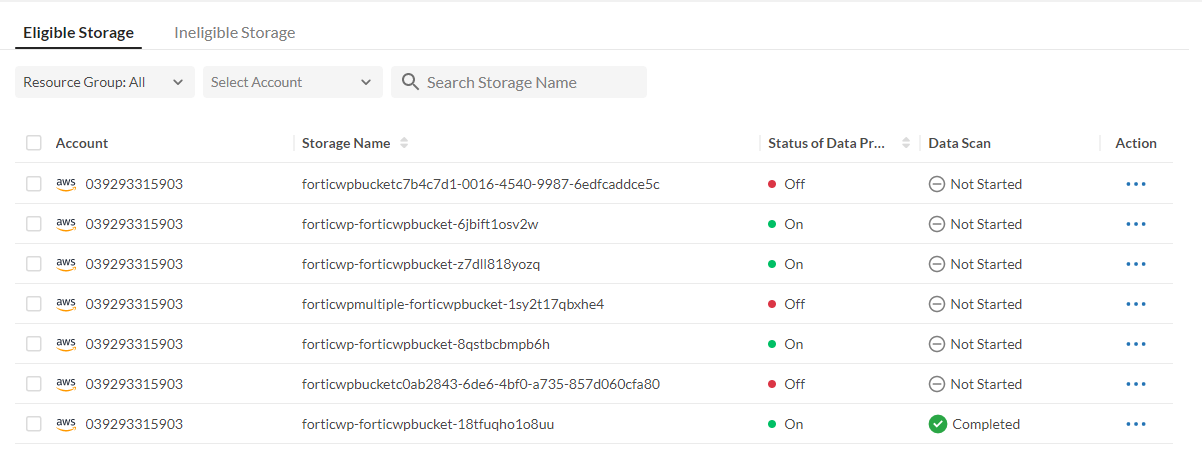Select the Eligible Storage tab

pyautogui.click(x=78, y=33)
